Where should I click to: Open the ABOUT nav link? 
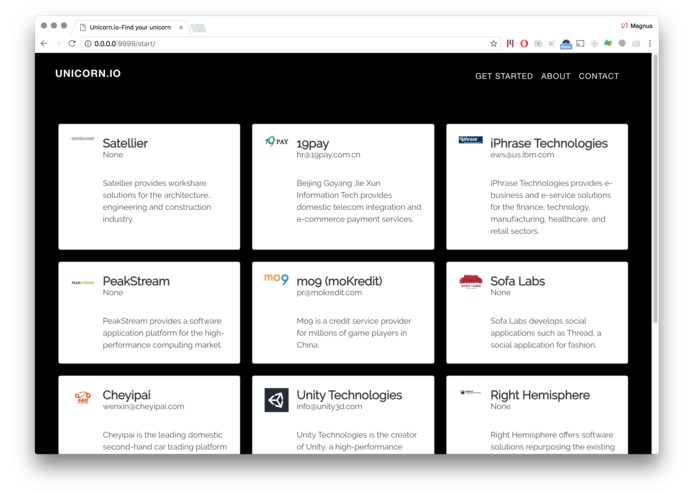(555, 76)
